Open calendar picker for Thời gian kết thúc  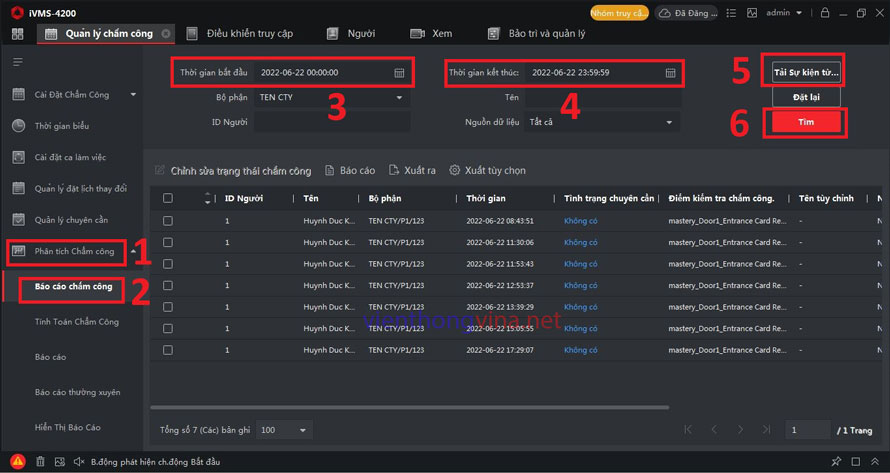click(671, 73)
